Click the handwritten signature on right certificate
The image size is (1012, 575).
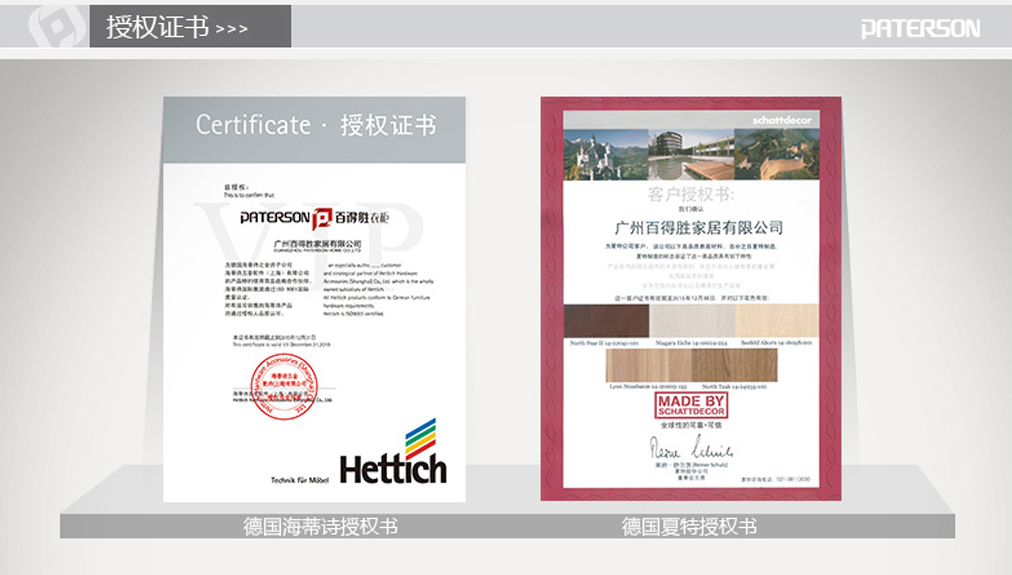(x=691, y=447)
